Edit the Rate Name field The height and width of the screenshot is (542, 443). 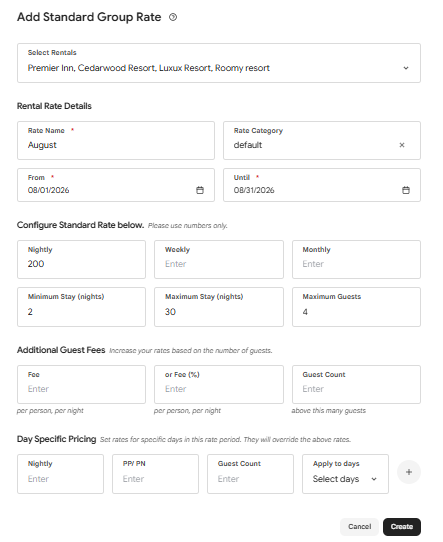click(x=116, y=140)
